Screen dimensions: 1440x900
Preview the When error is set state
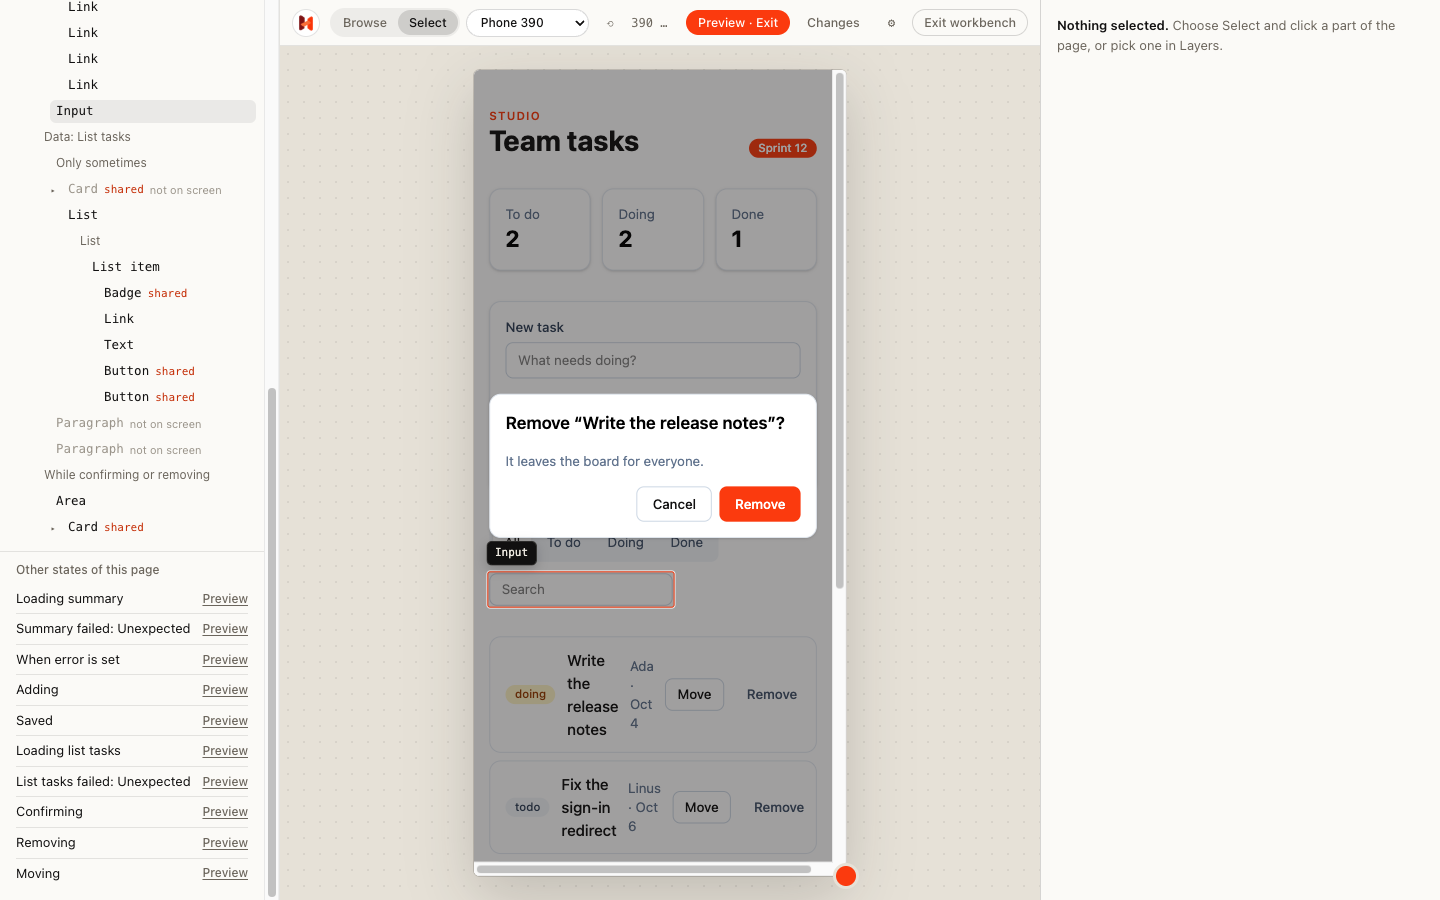pyautogui.click(x=225, y=660)
